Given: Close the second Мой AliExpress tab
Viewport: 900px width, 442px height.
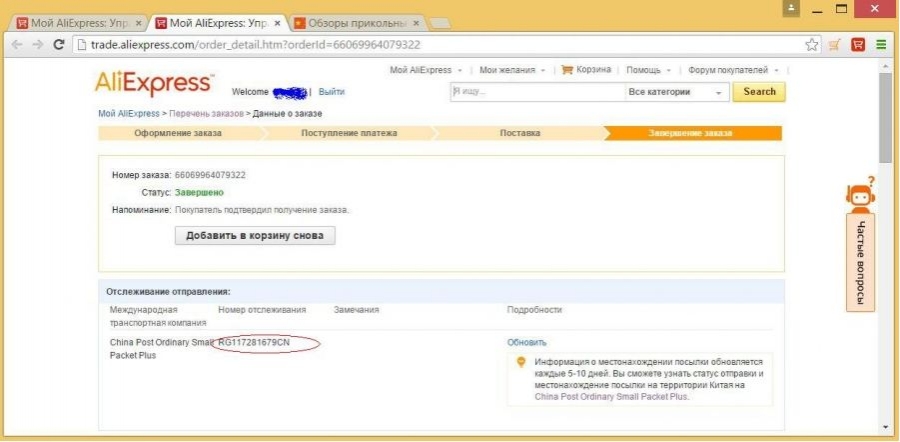Looking at the screenshot, I should click(278, 24).
